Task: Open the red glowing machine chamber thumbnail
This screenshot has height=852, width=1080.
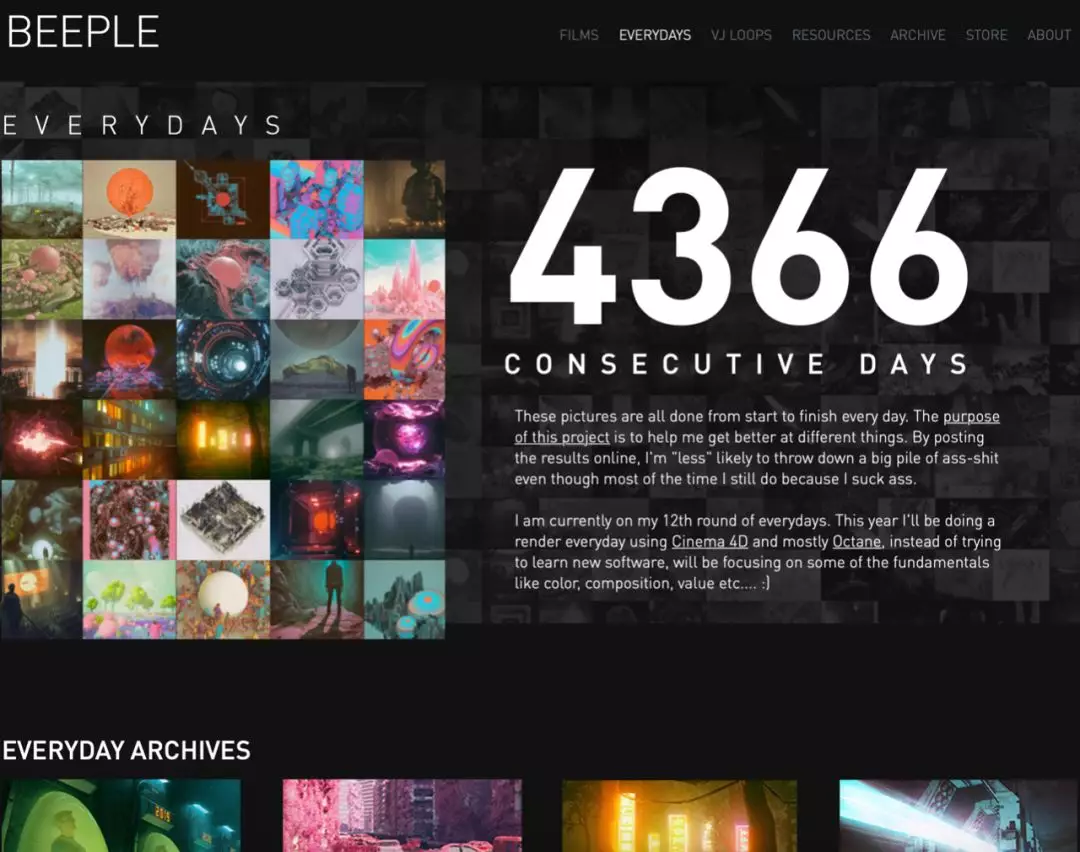Action: [317, 520]
